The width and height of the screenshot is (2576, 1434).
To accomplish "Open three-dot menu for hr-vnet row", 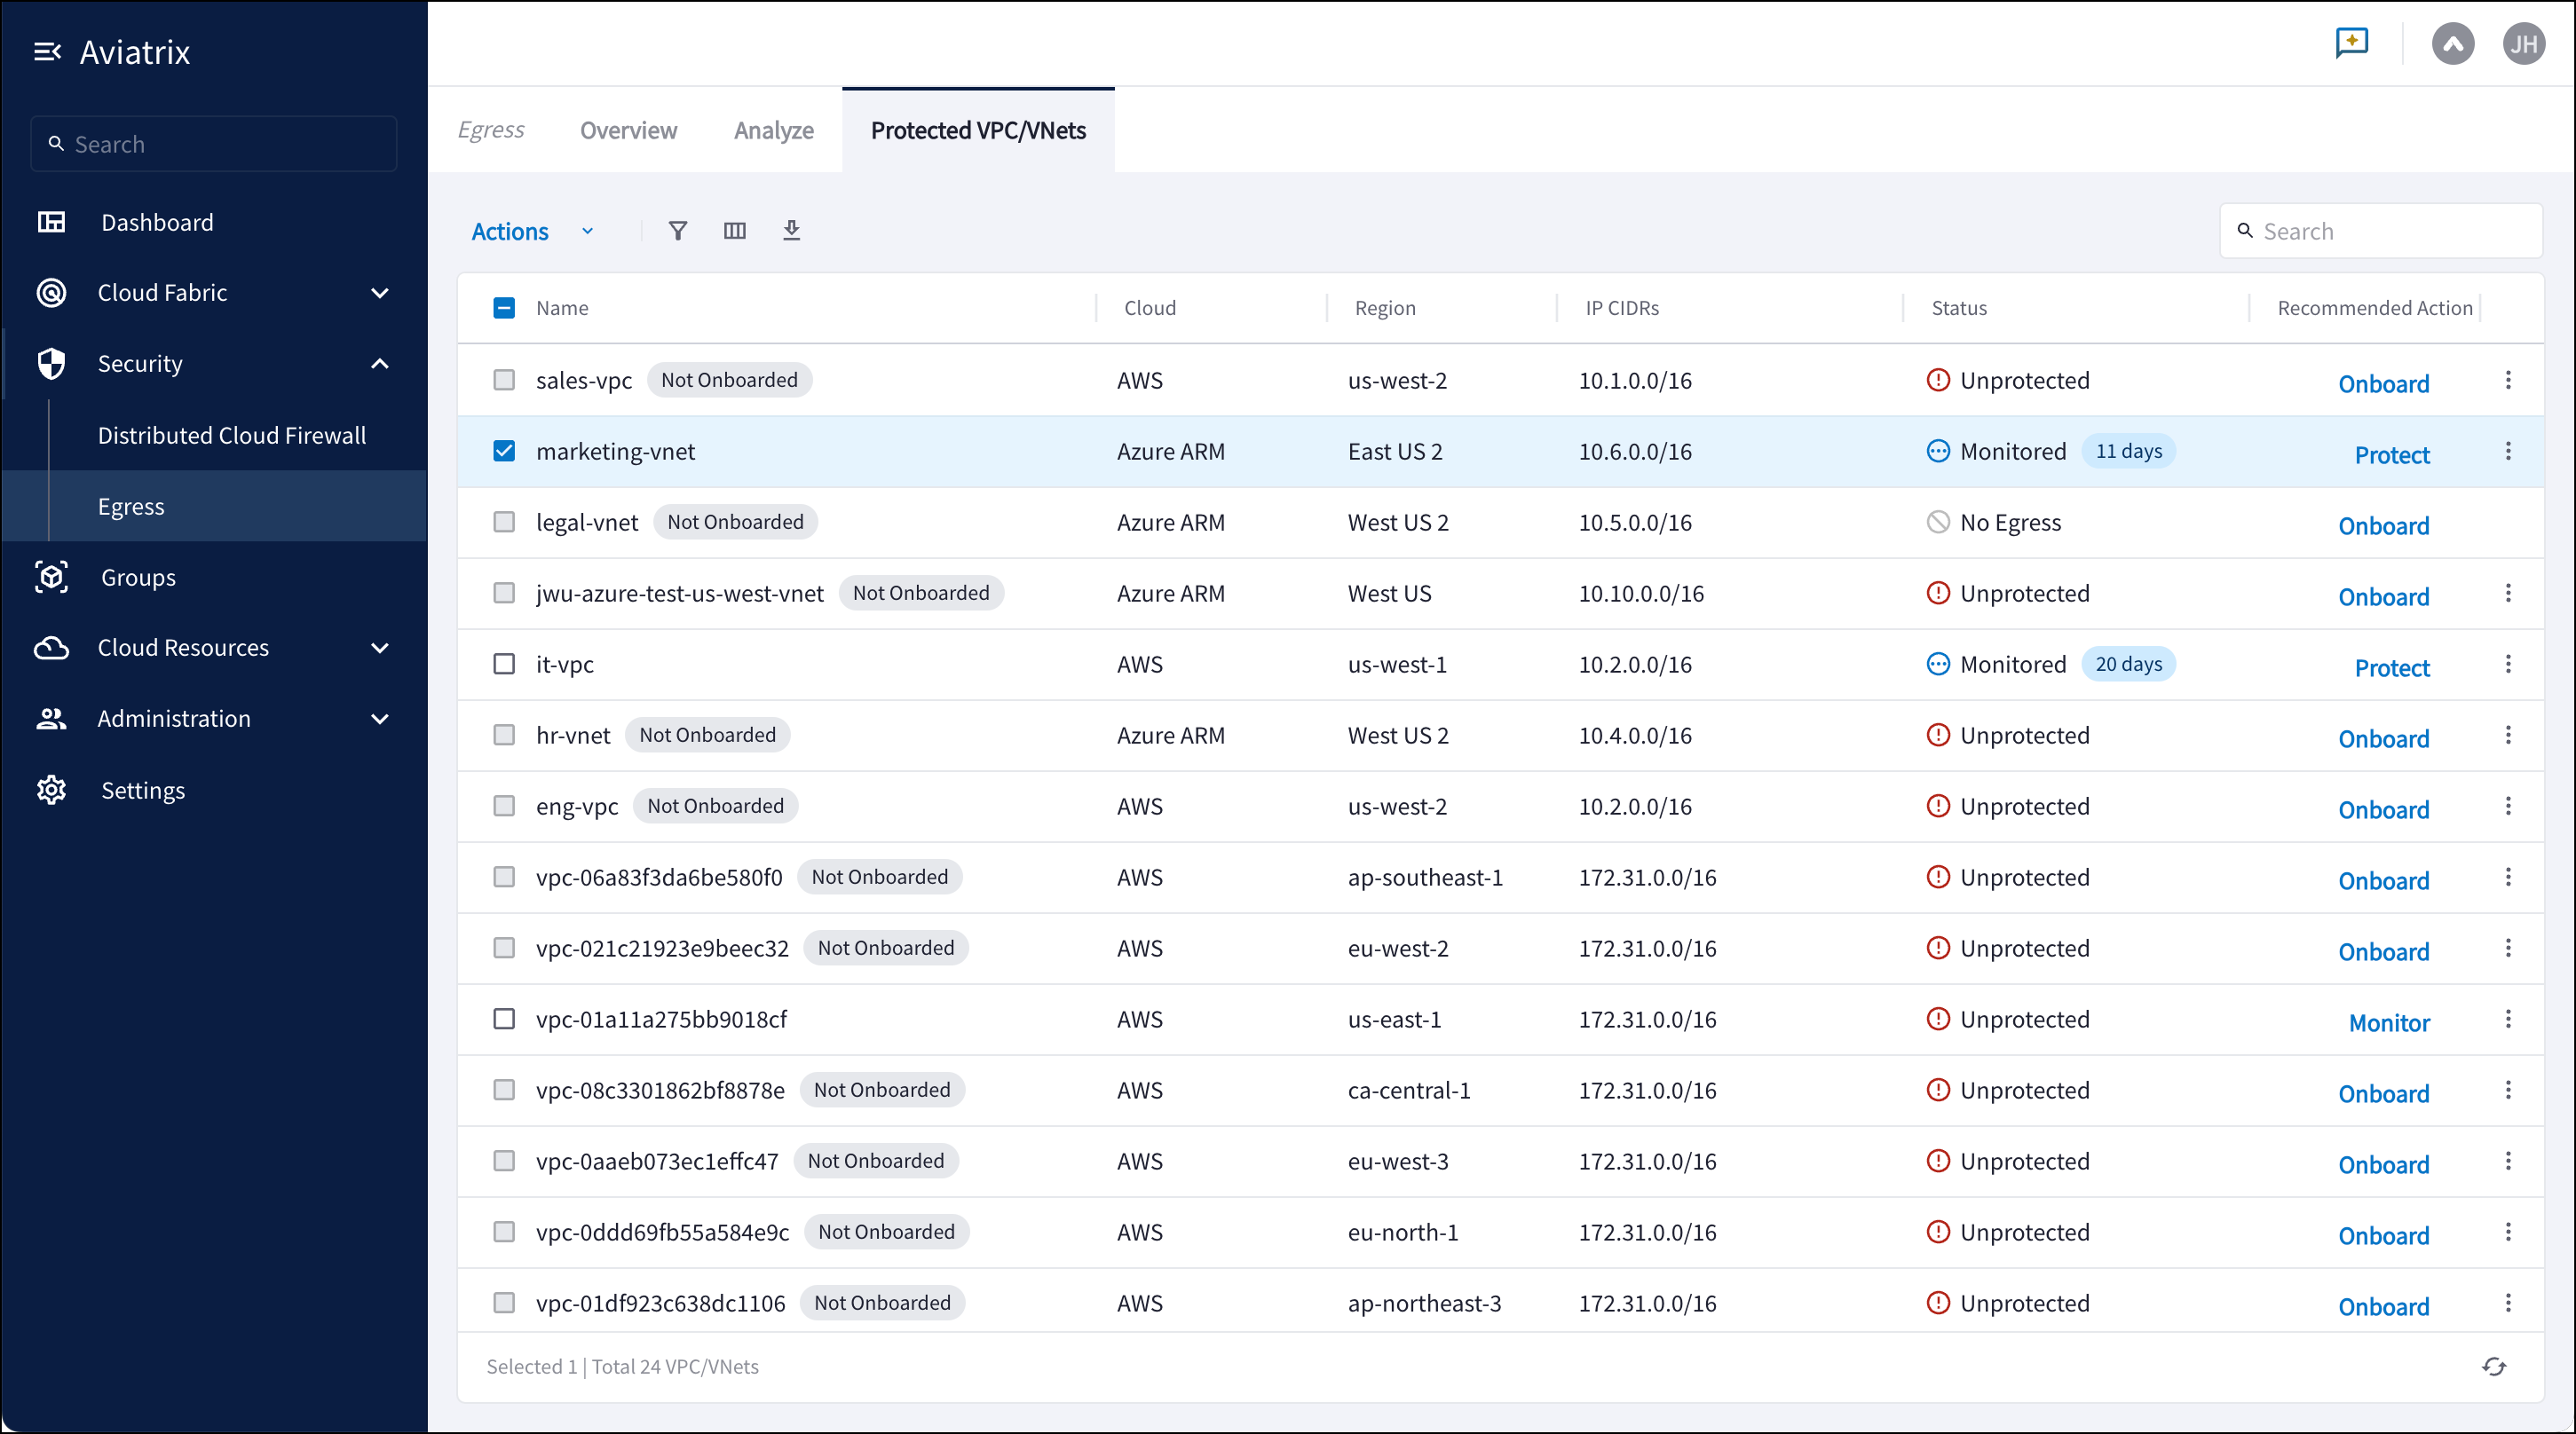I will pos(2508,735).
